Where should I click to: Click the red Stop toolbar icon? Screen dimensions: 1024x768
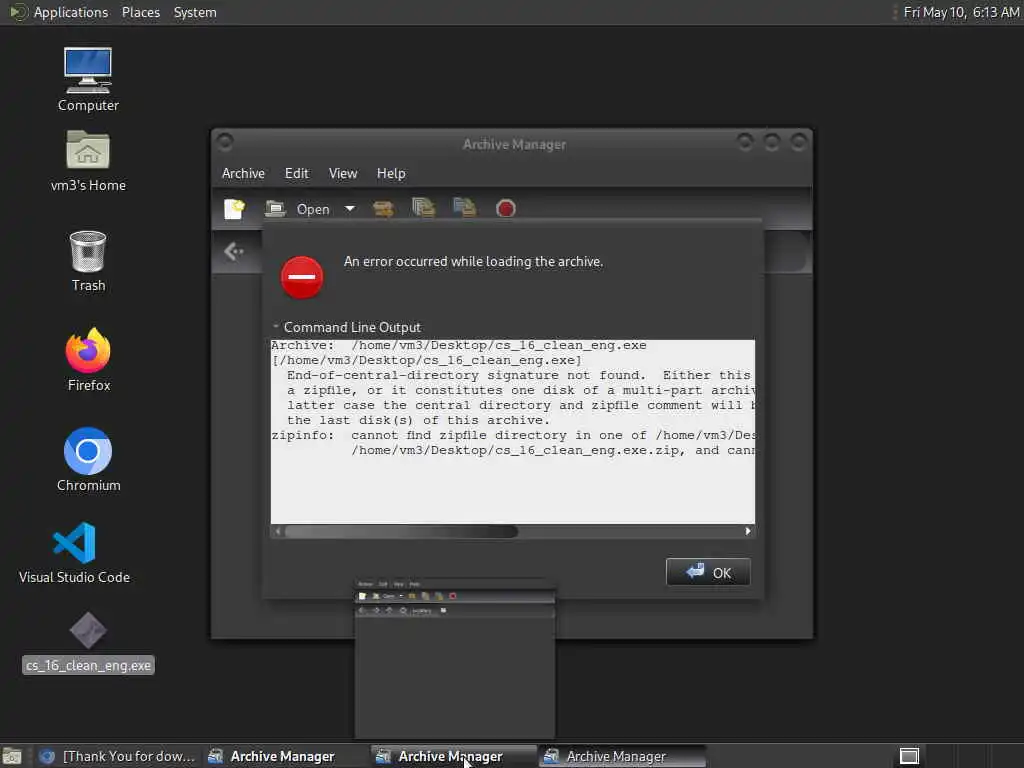[505, 209]
